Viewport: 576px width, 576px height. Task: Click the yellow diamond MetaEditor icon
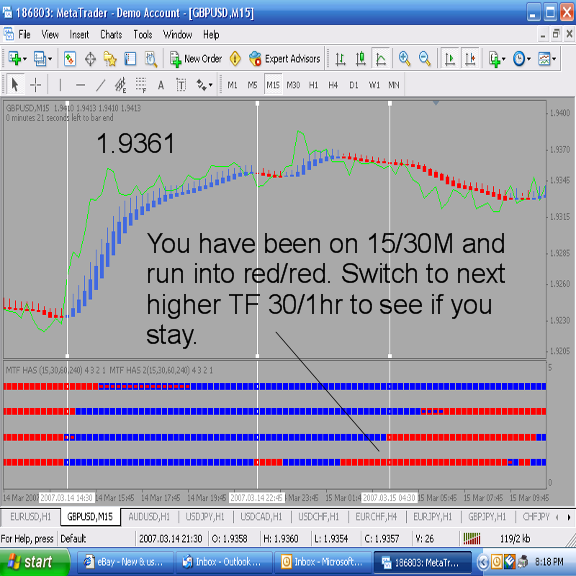click(x=235, y=59)
